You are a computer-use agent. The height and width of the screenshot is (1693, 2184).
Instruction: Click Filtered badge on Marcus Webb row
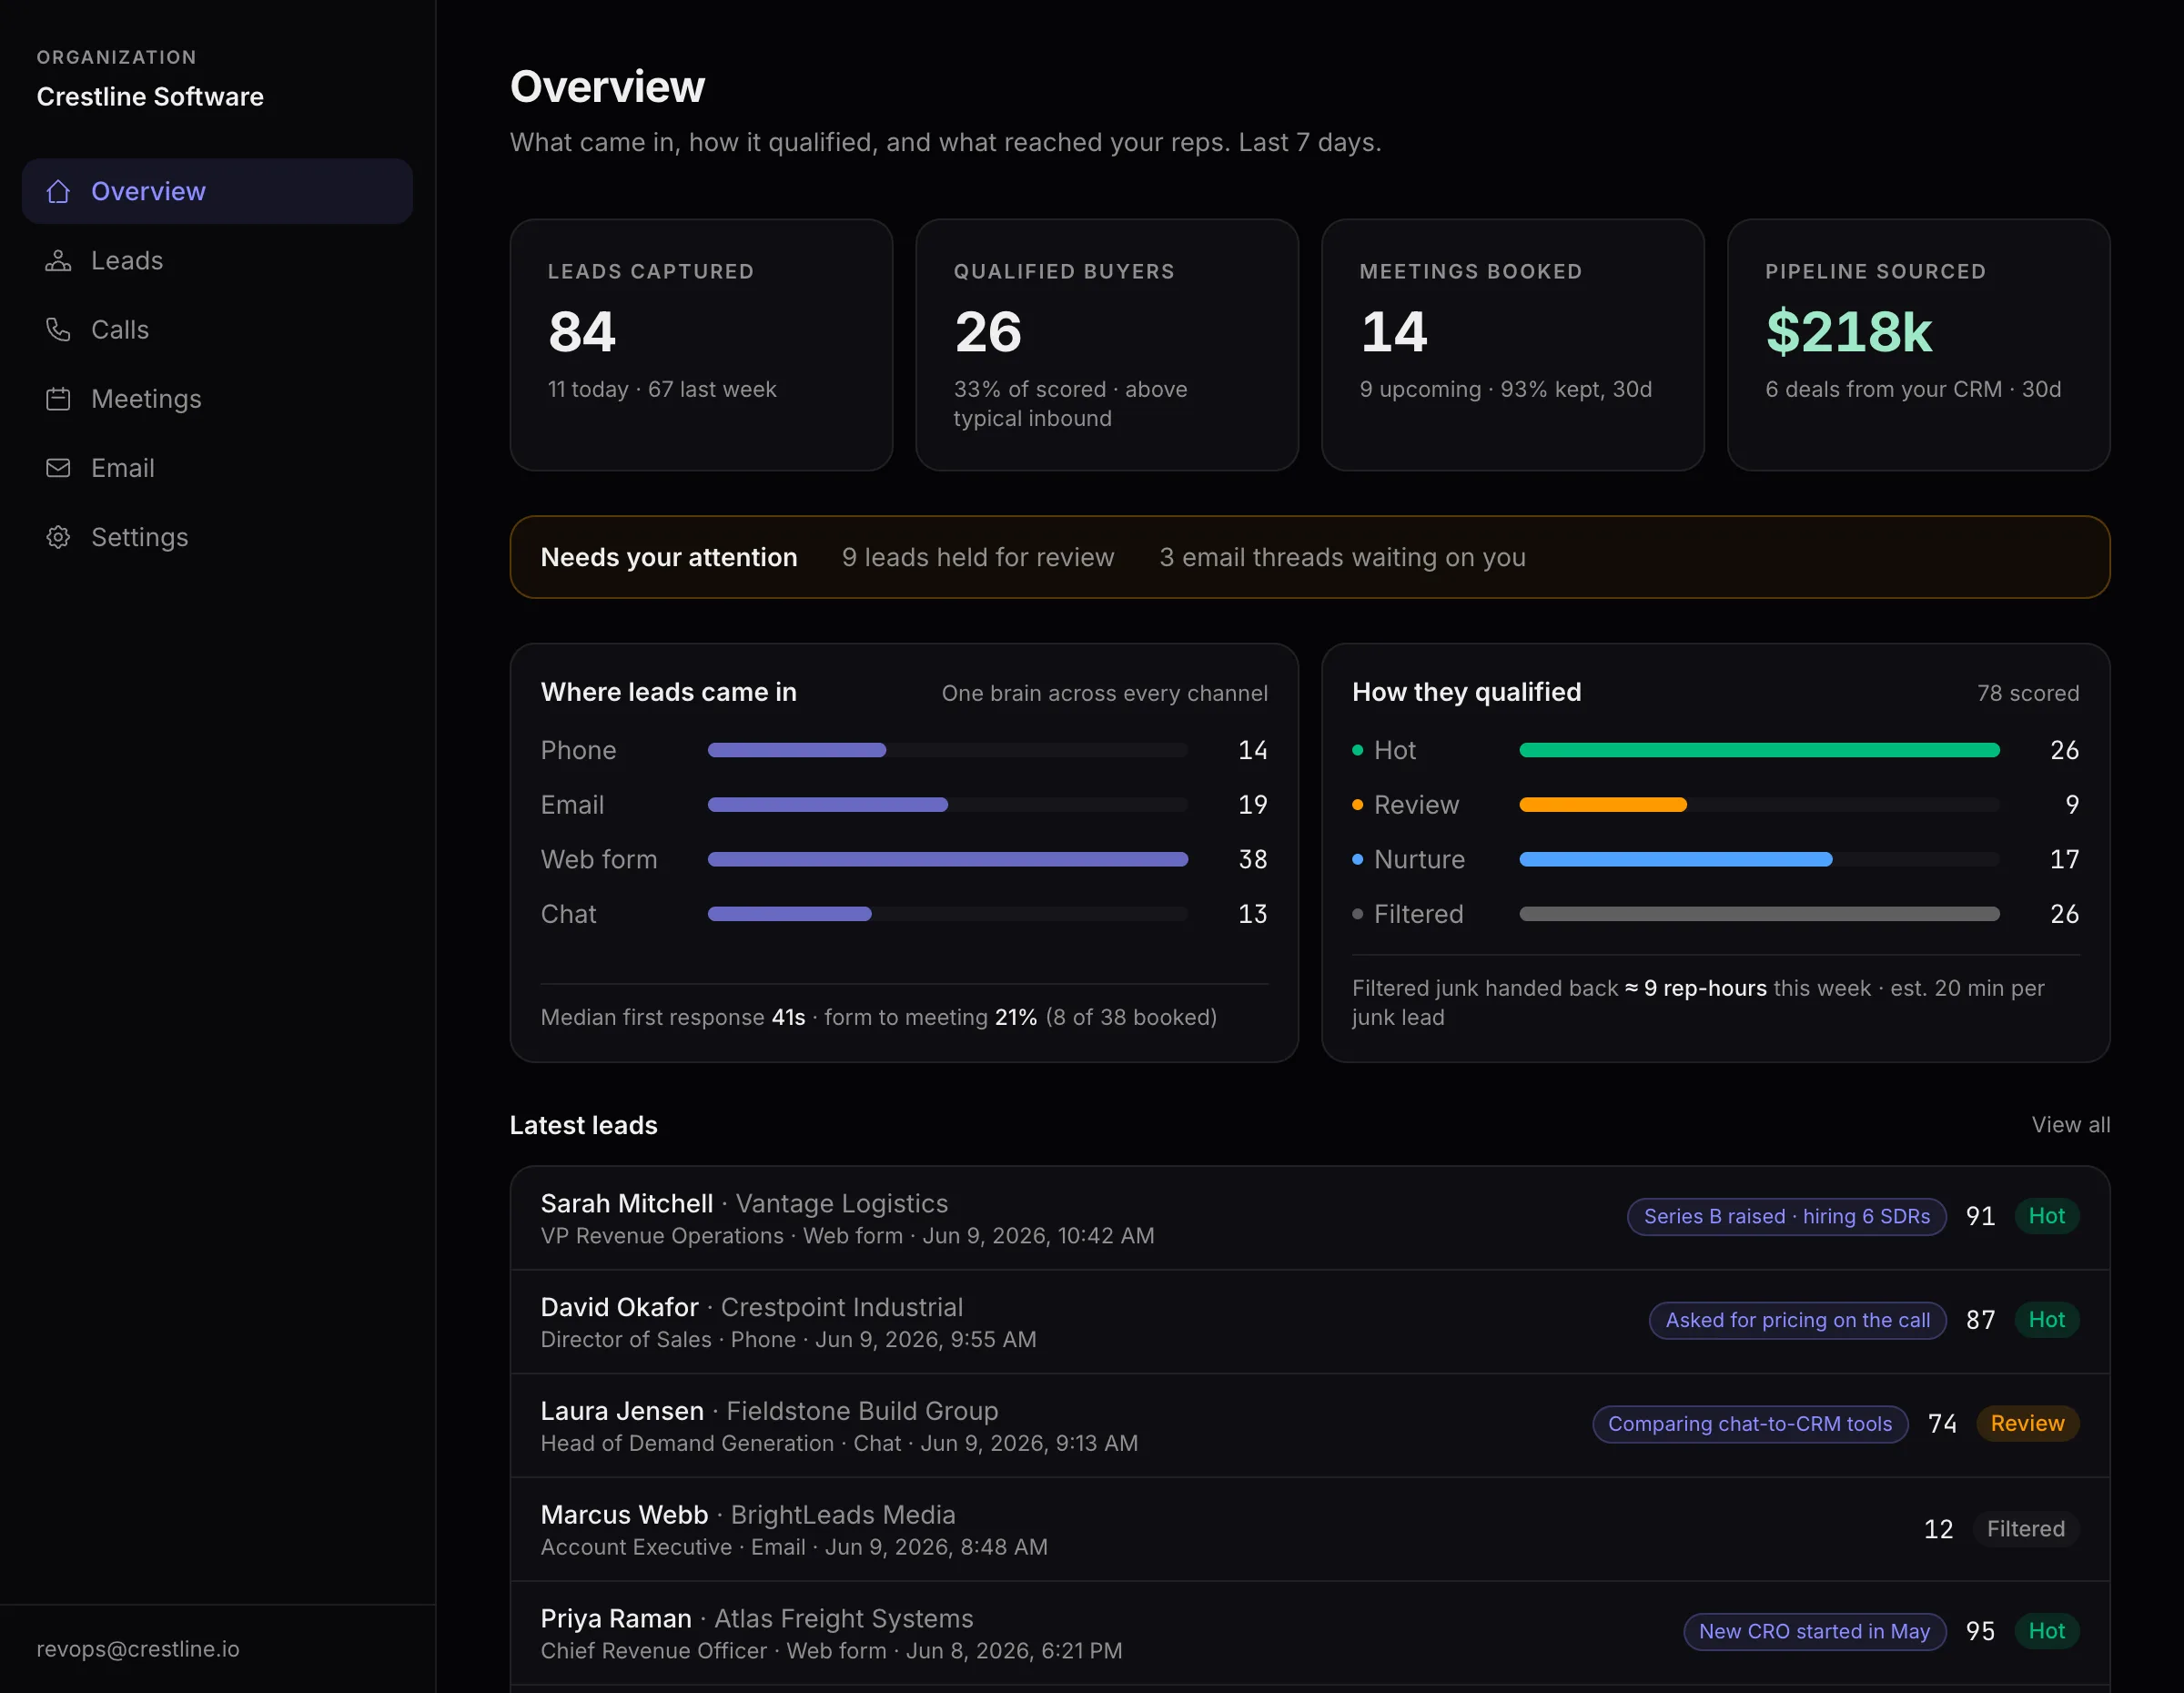click(2025, 1529)
